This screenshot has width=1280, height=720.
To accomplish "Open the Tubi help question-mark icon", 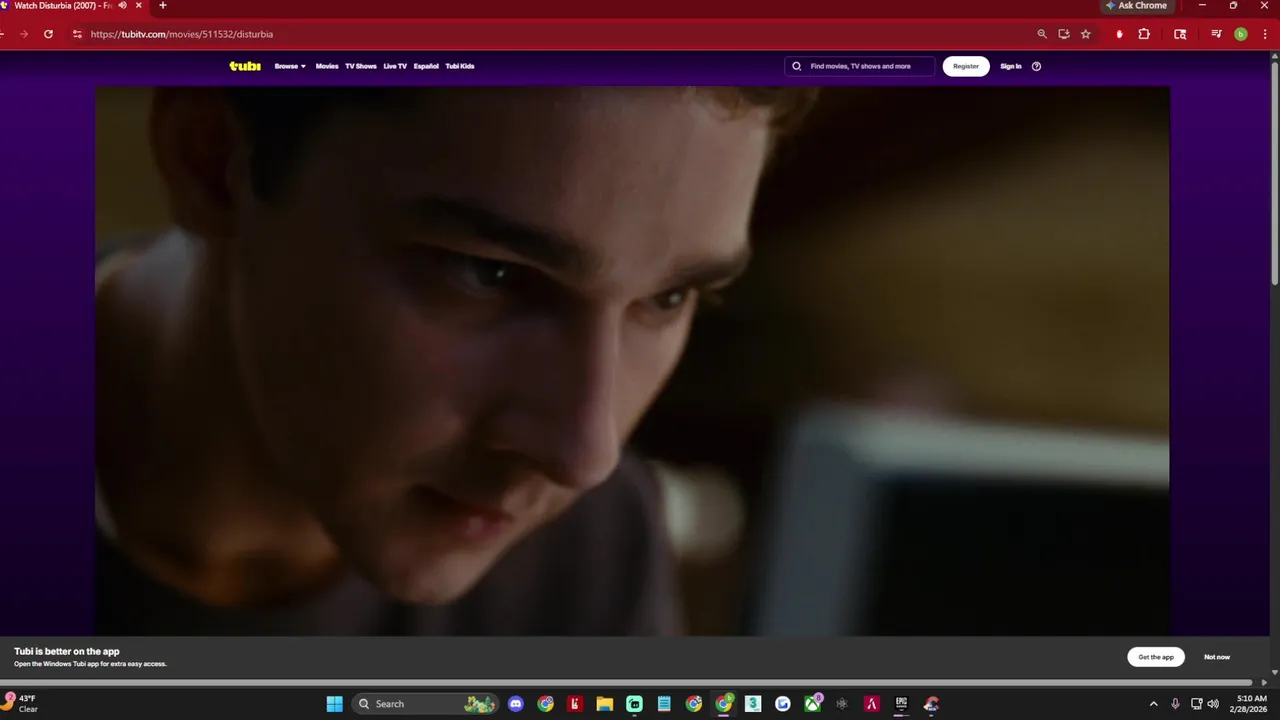I will 1036,66.
